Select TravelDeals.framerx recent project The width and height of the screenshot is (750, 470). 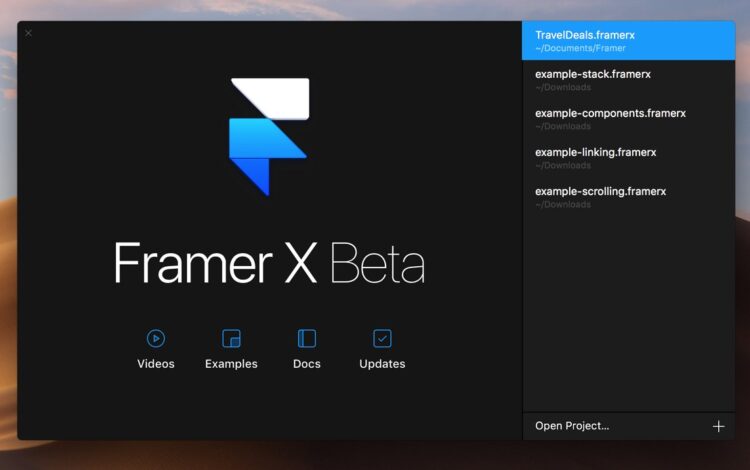point(629,41)
